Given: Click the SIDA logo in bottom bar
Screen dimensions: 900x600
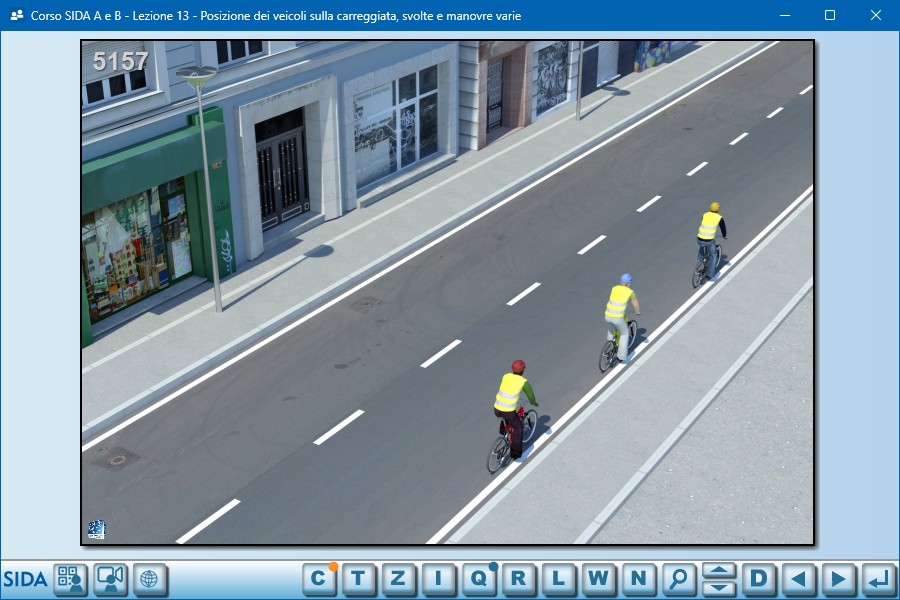Looking at the screenshot, I should click(25, 579).
